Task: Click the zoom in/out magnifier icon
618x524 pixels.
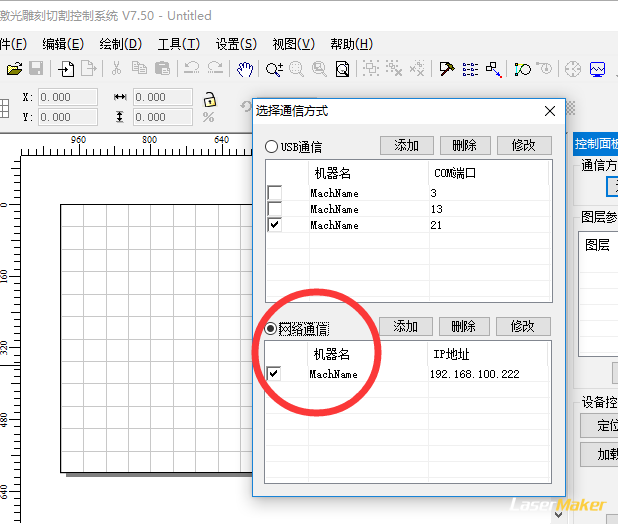Action: pos(274,69)
